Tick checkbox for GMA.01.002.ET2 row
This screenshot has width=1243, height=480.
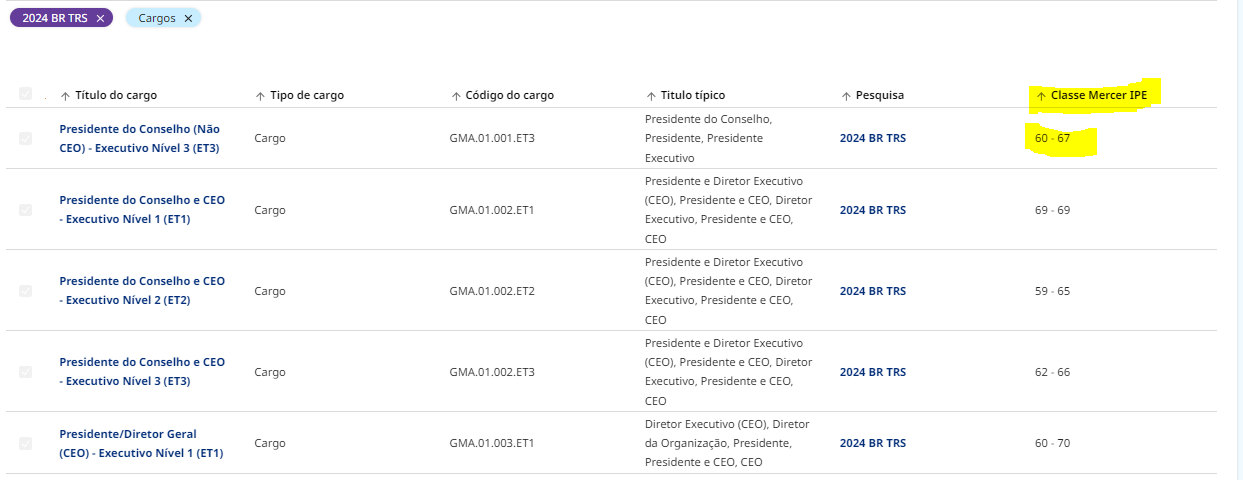pyautogui.click(x=26, y=291)
